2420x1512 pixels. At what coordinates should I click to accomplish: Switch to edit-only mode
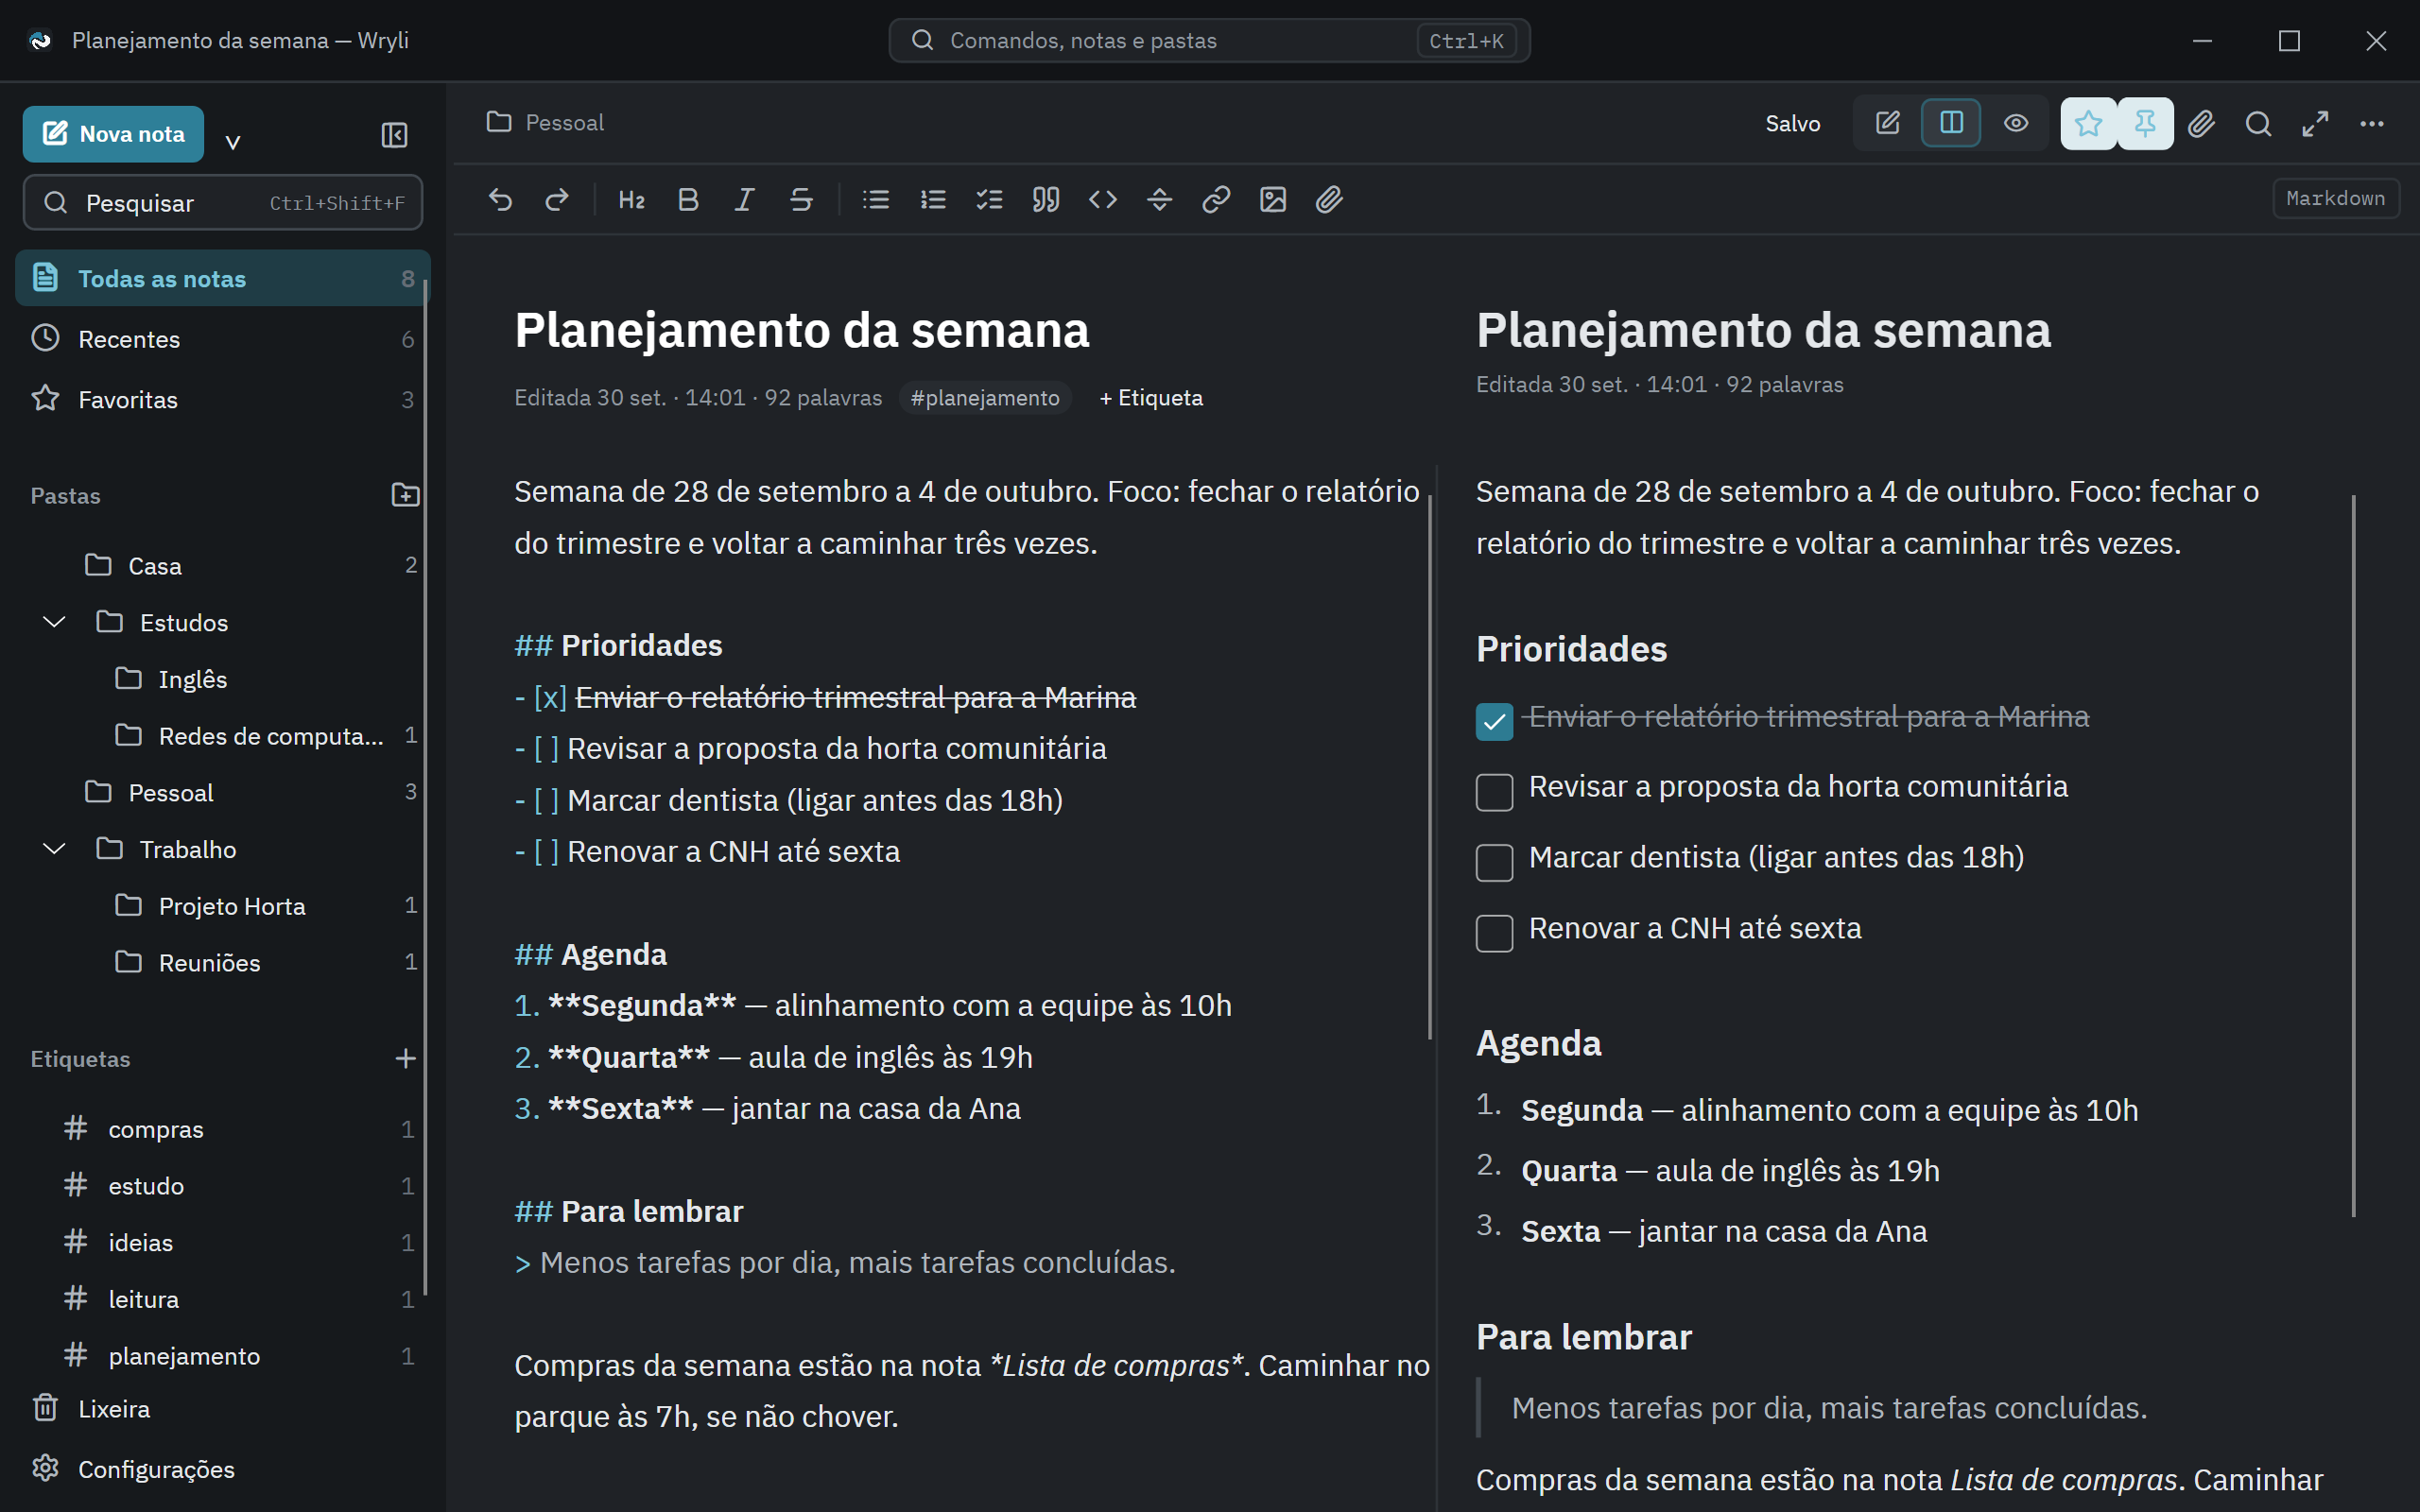[1888, 123]
